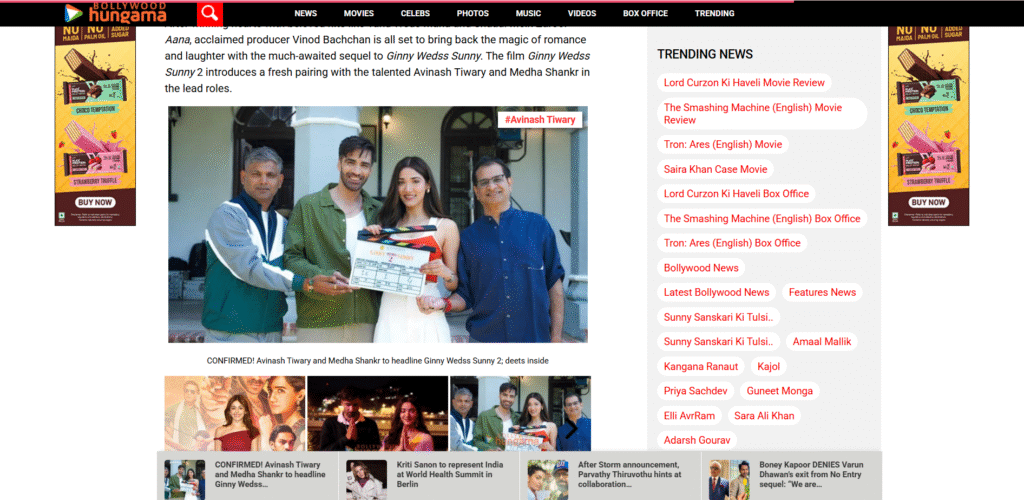Open Tron: Ares (English) Movie link
Image resolution: width=1024 pixels, height=500 pixels.
click(722, 145)
